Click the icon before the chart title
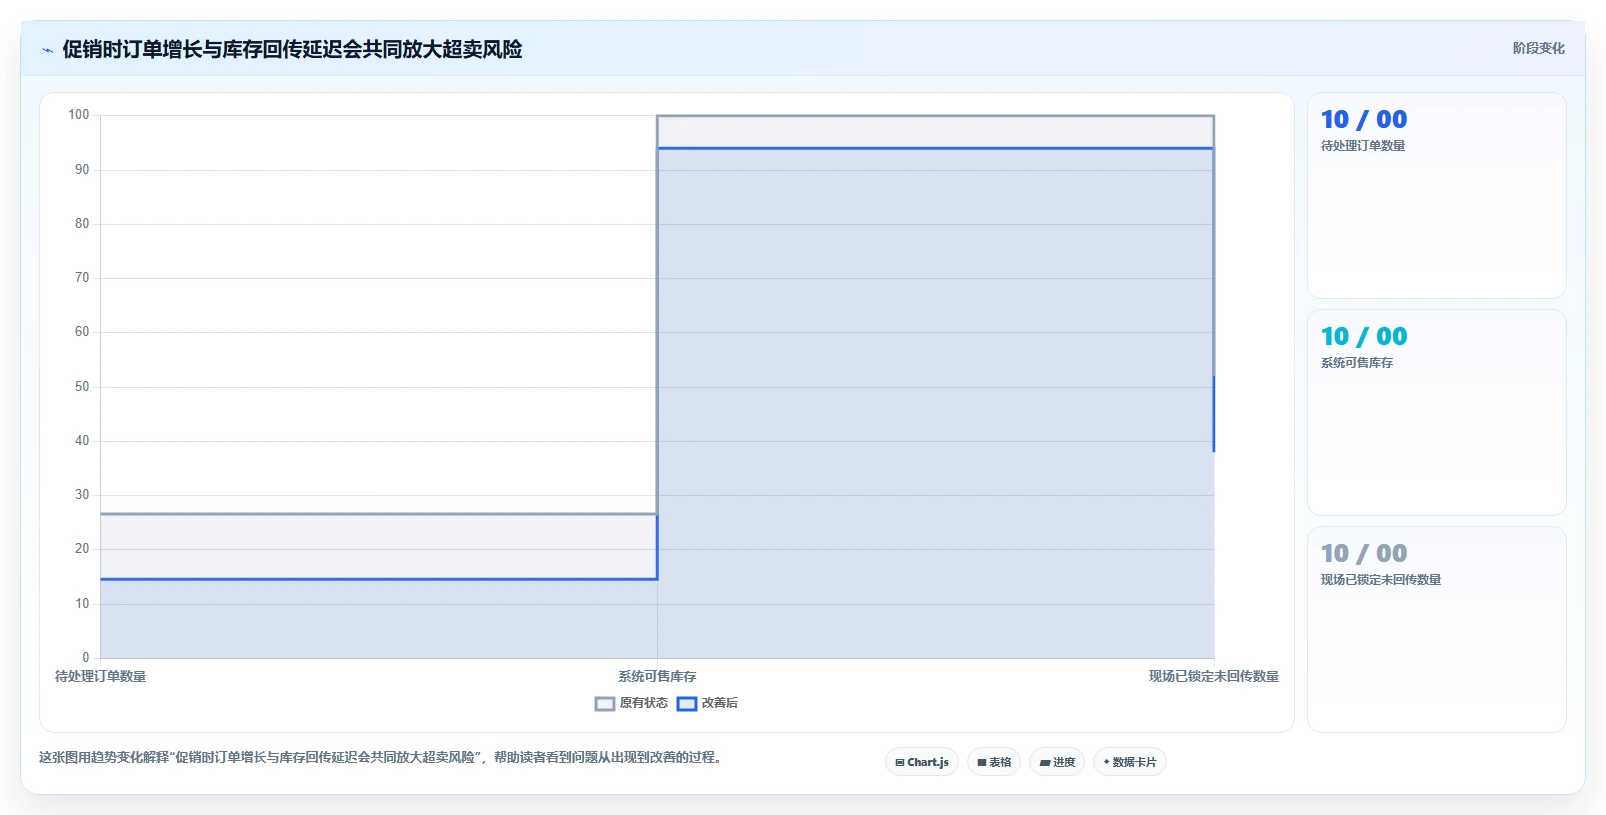The image size is (1606, 815). [47, 50]
